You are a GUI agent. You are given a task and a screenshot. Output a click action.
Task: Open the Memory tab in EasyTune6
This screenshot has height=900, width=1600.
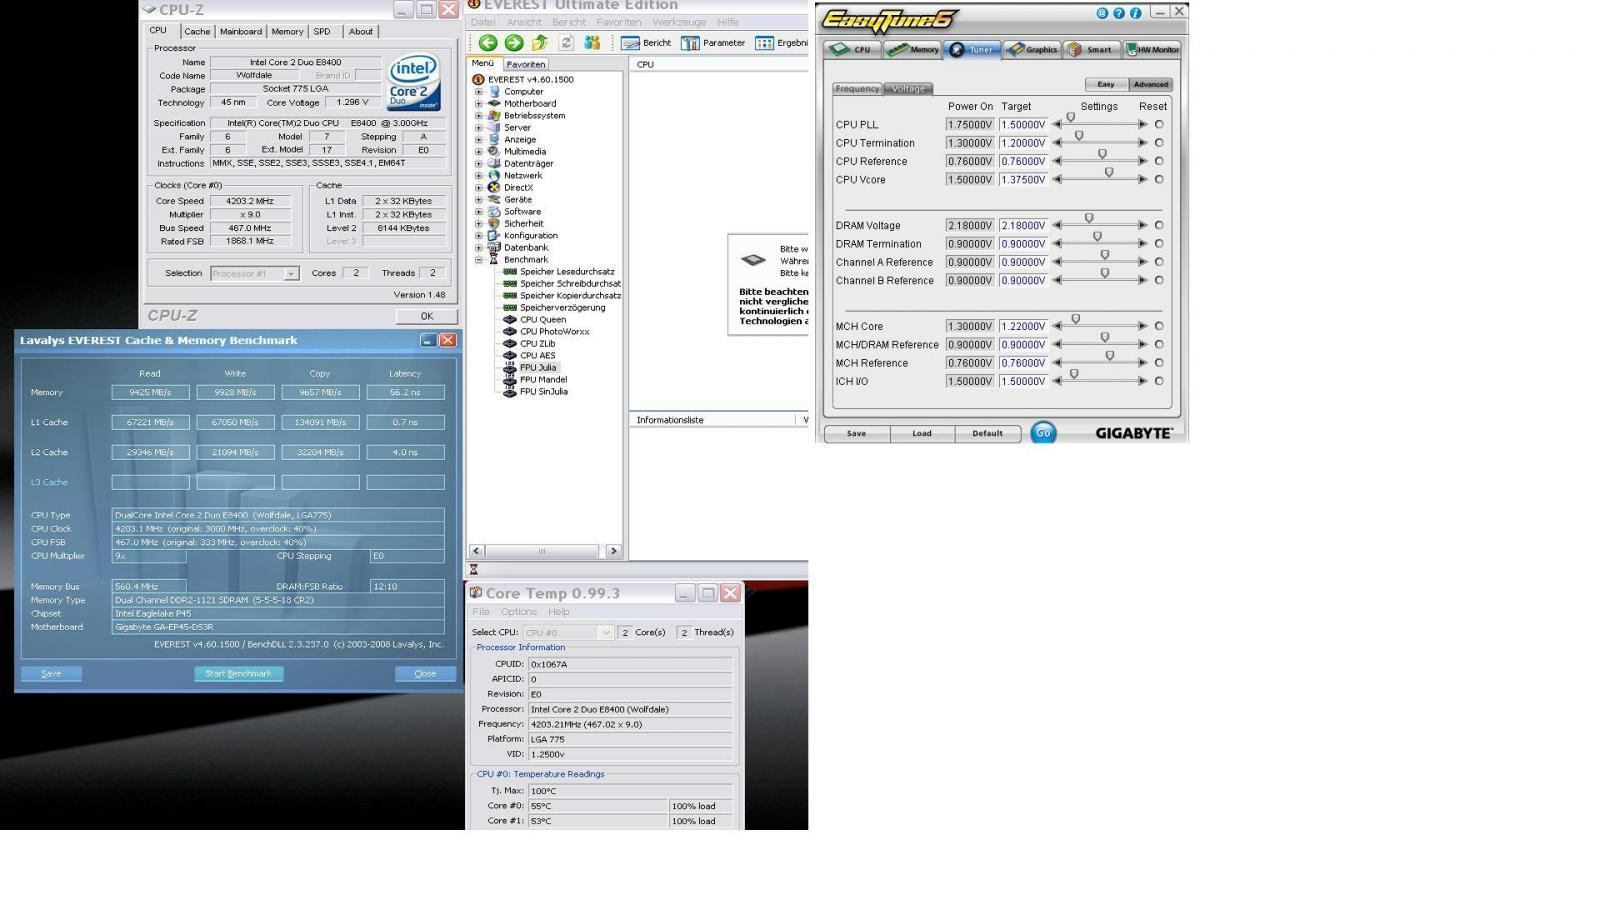click(913, 49)
